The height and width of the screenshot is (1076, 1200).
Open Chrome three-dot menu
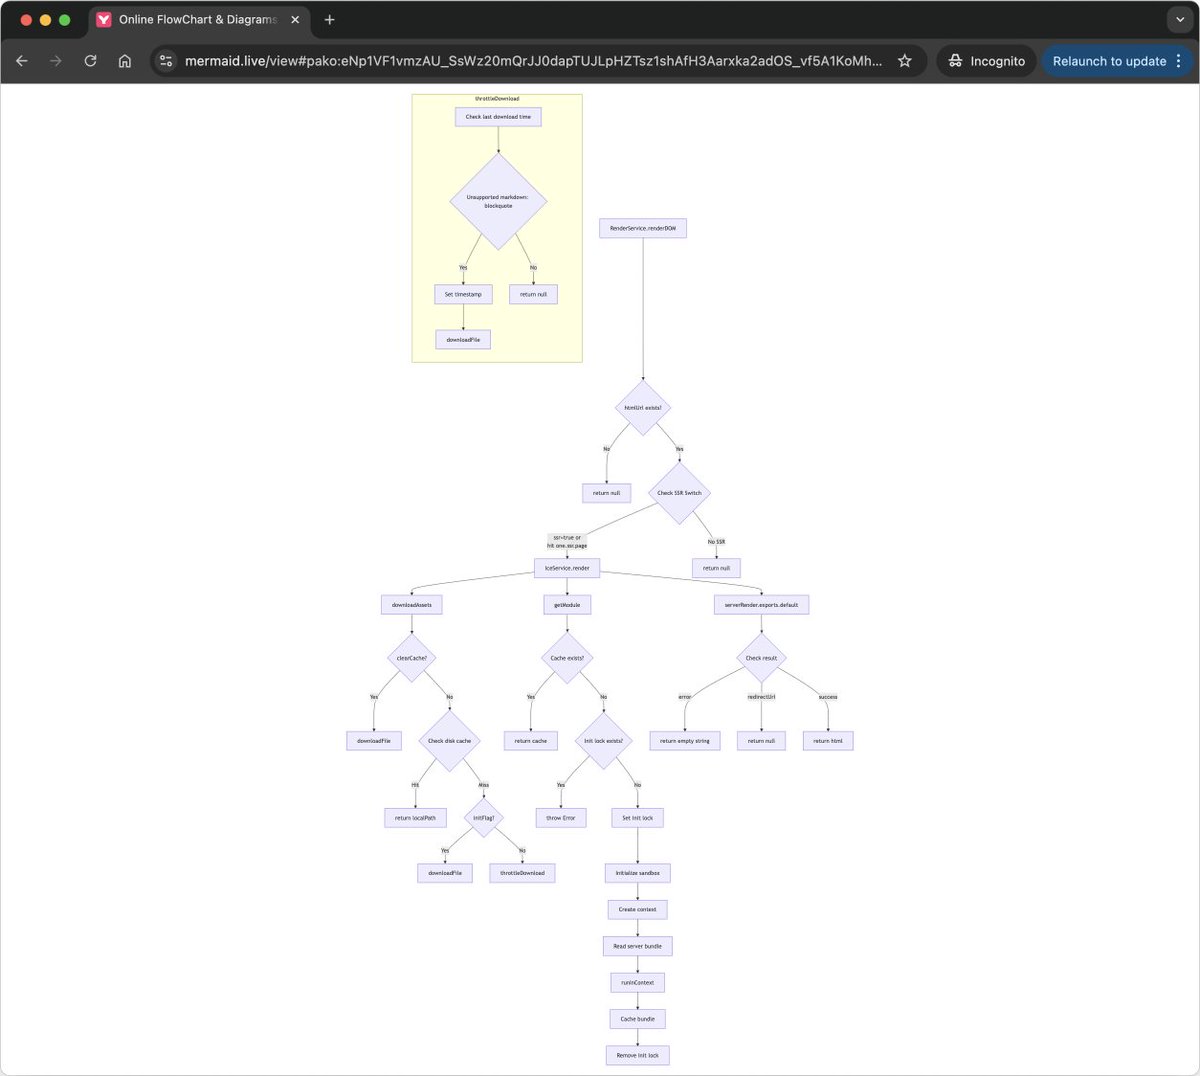pos(1179,61)
